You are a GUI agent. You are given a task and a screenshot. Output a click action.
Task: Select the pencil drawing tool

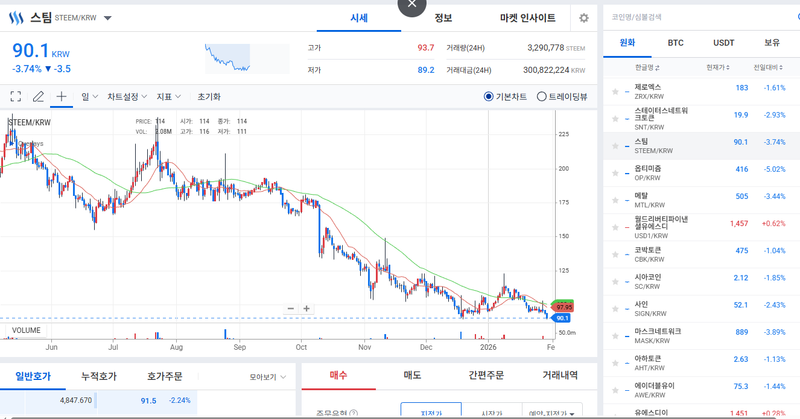point(38,97)
